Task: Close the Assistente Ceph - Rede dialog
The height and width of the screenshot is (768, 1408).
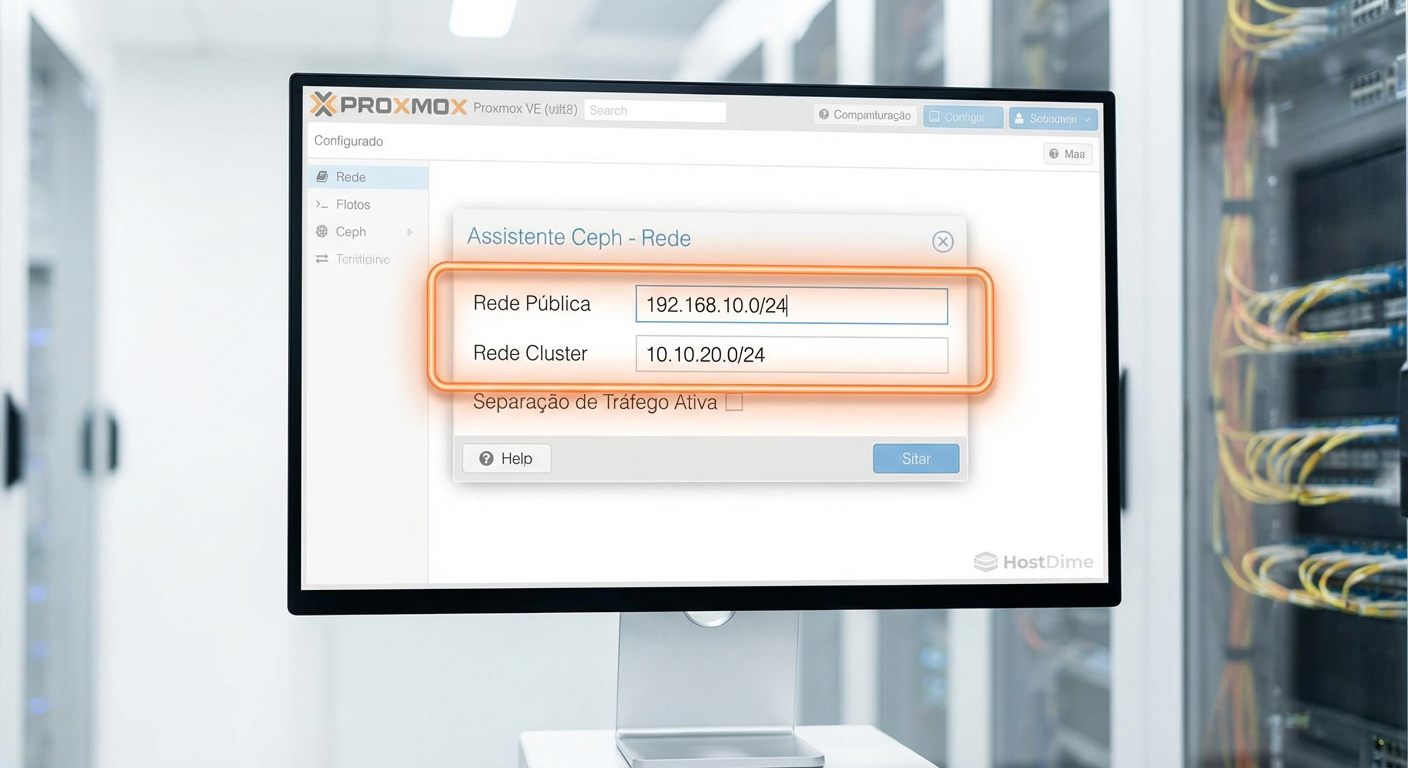Action: 942,241
